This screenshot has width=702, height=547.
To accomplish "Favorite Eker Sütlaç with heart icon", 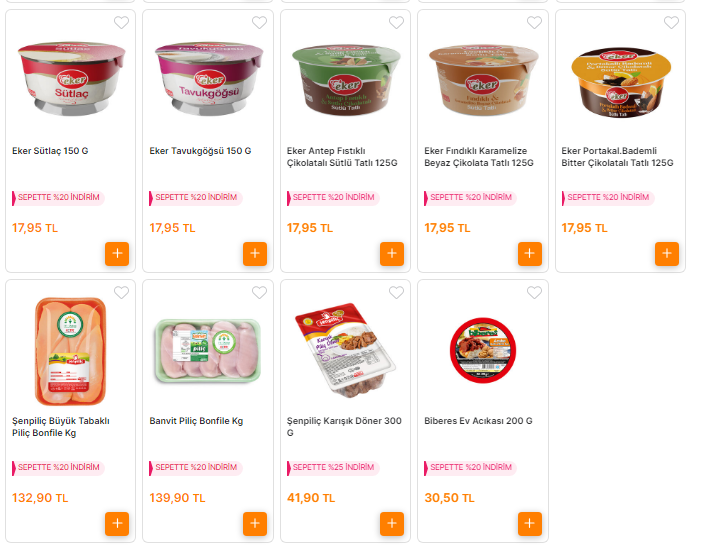I will (121, 22).
